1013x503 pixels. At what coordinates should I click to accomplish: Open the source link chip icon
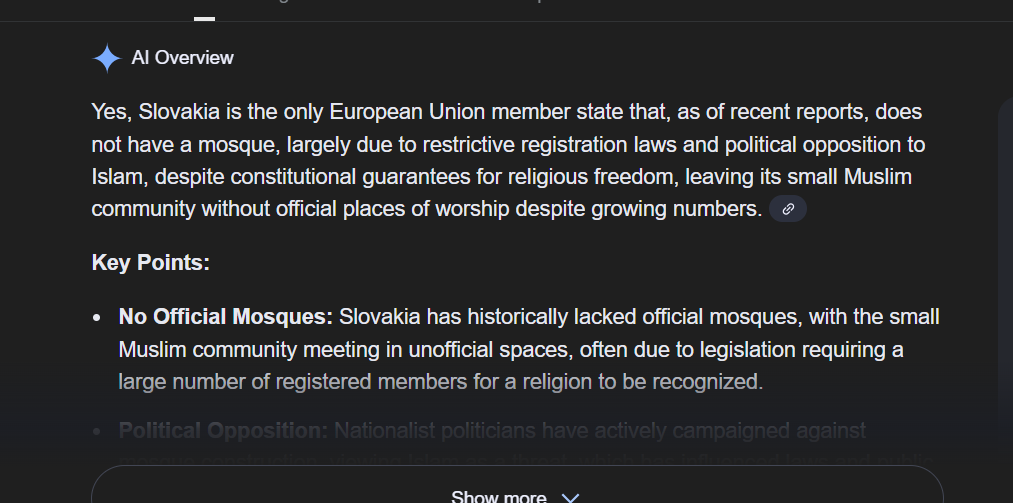788,209
